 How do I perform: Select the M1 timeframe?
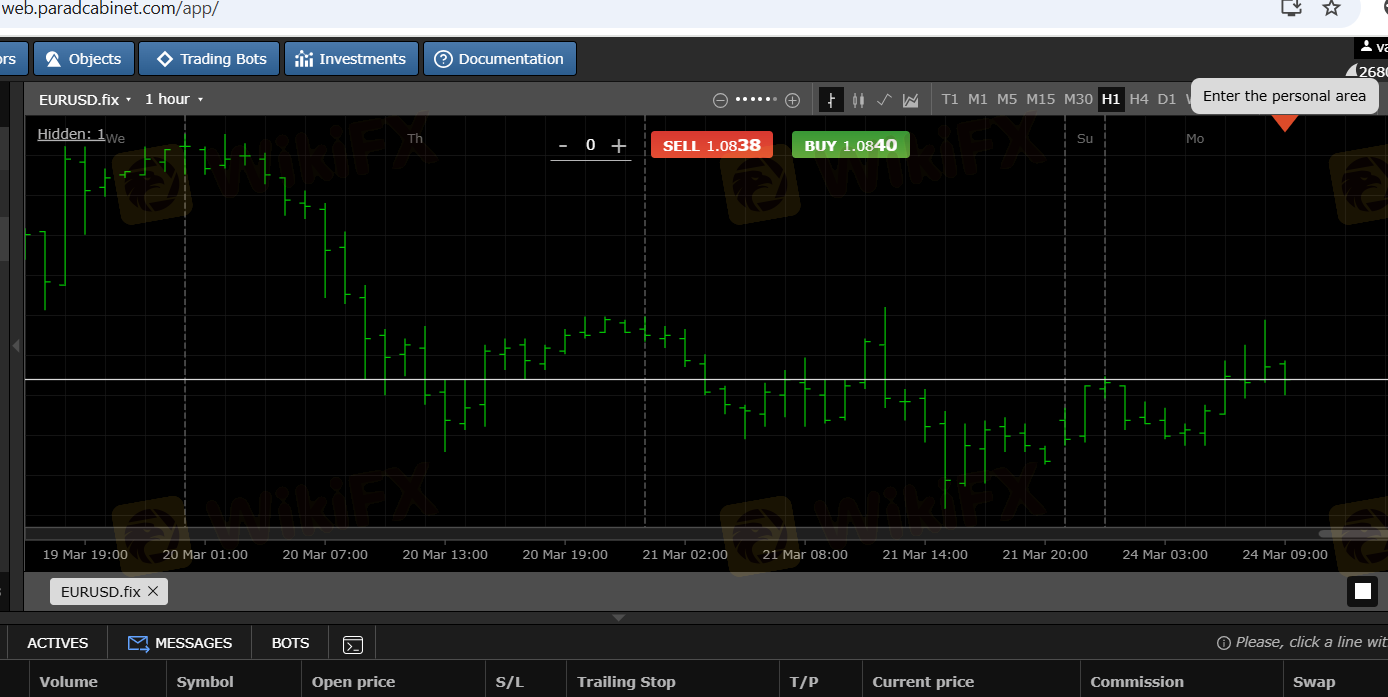(x=978, y=99)
